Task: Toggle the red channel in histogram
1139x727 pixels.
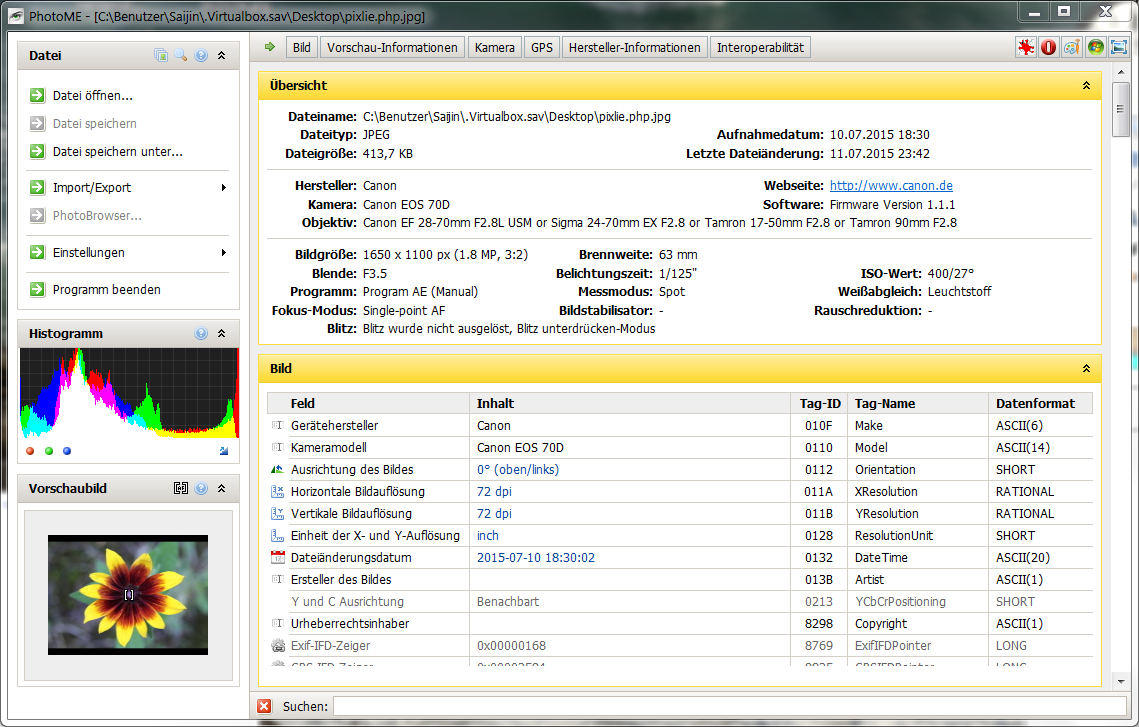Action: coord(31,451)
